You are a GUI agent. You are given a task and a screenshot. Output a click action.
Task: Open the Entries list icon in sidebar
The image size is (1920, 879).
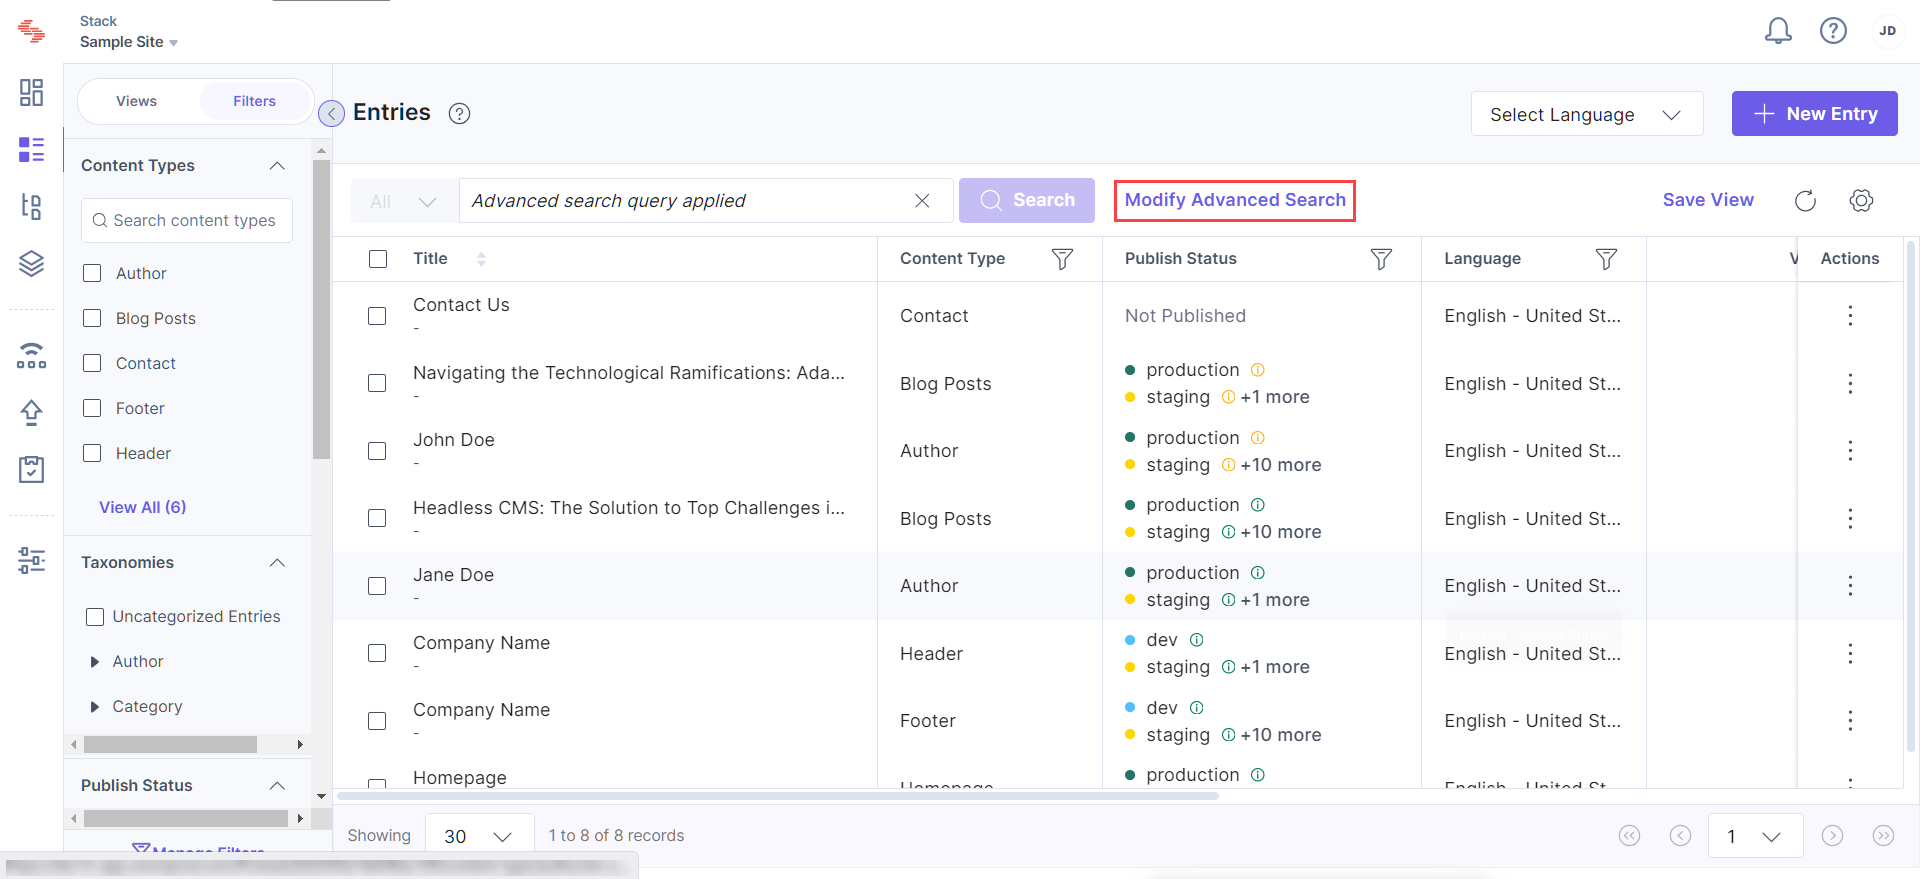tap(32, 150)
